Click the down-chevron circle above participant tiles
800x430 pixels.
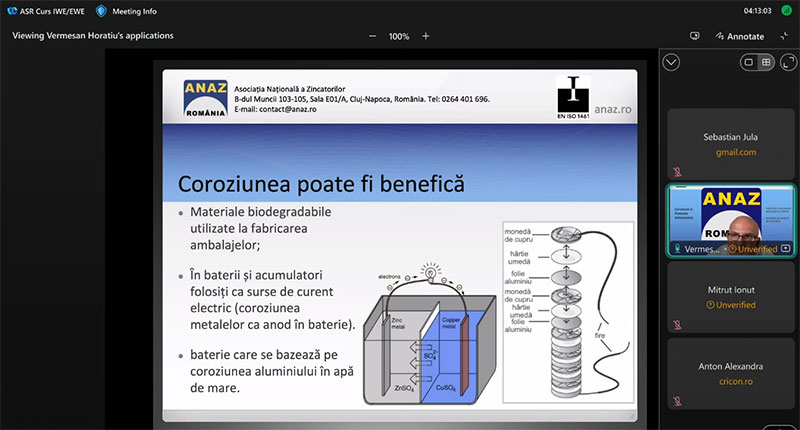coord(671,62)
